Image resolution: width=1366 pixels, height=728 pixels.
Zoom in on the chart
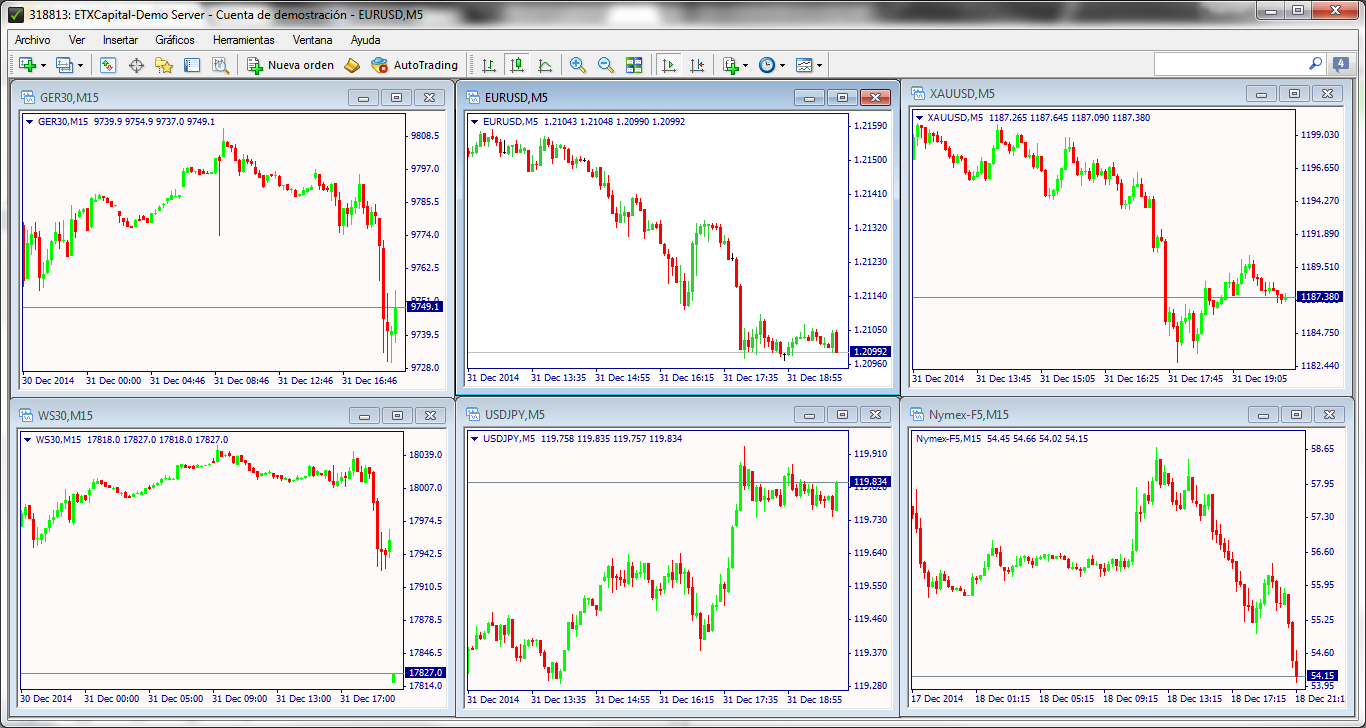(577, 65)
